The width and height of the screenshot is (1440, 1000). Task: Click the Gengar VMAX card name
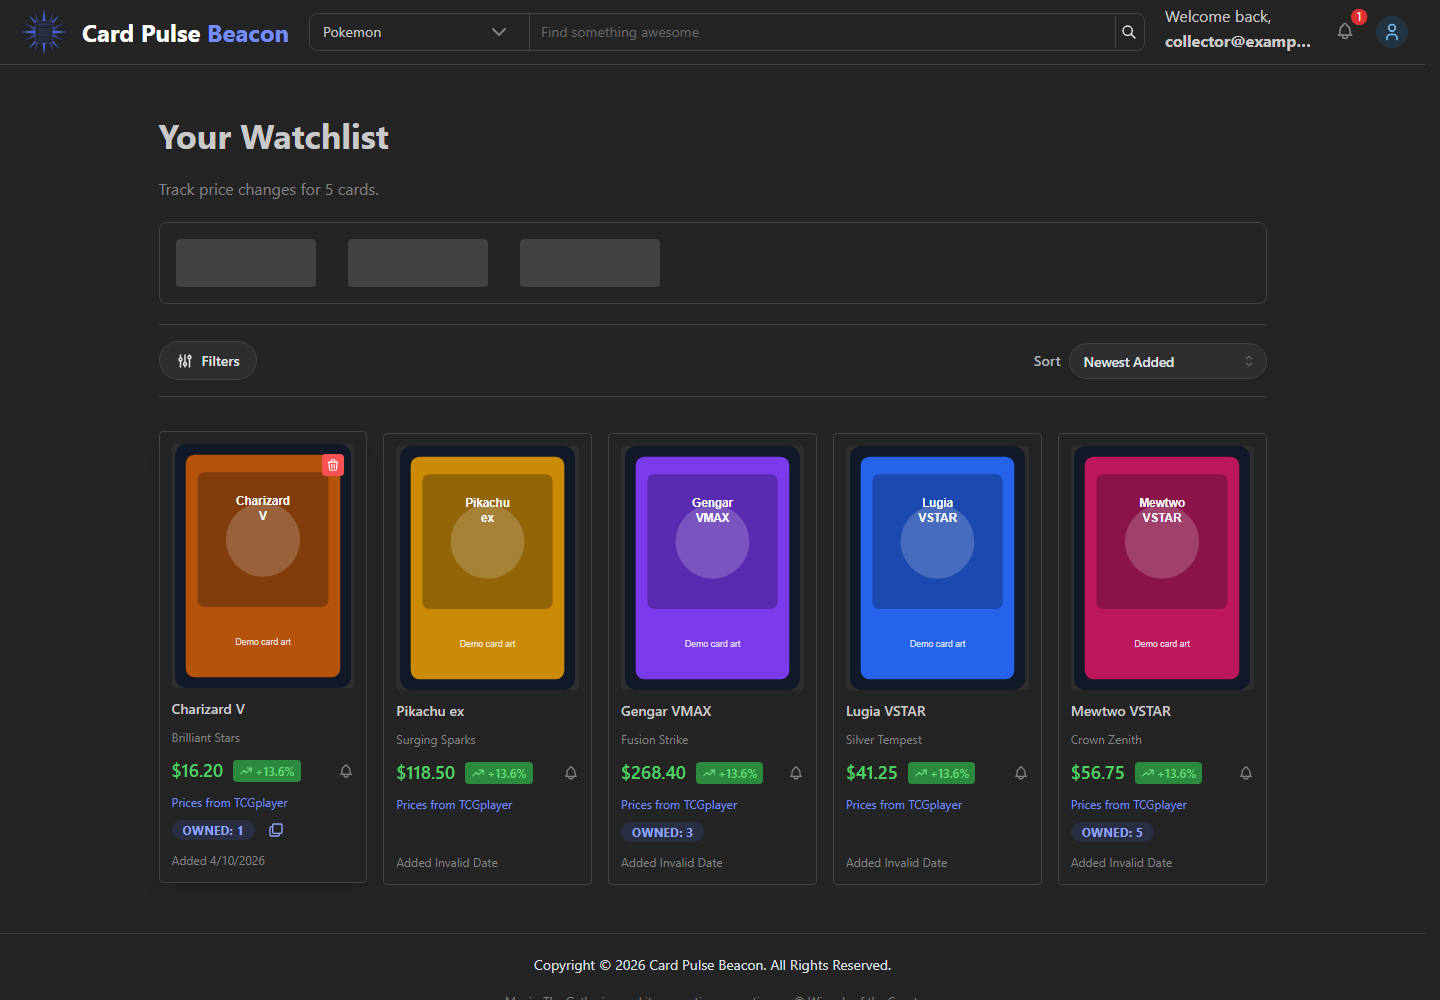(666, 711)
